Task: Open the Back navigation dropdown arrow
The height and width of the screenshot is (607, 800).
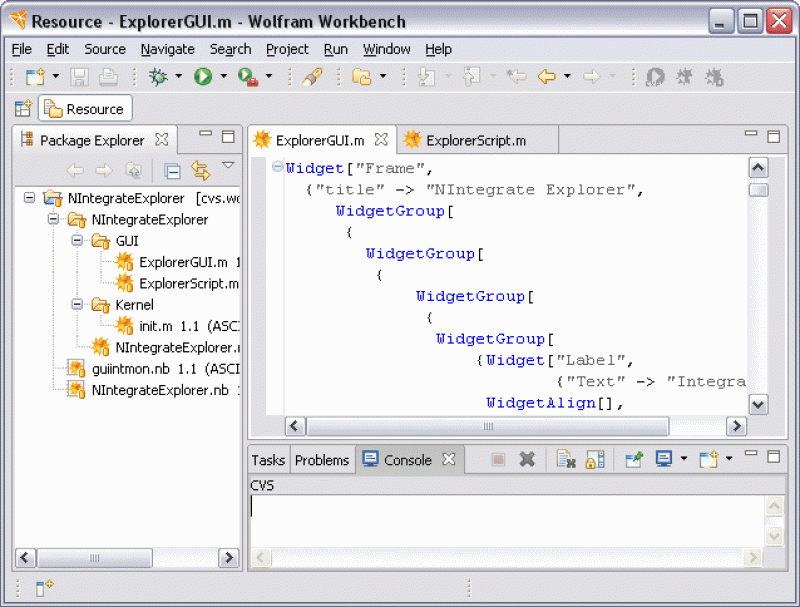Action: tap(568, 76)
